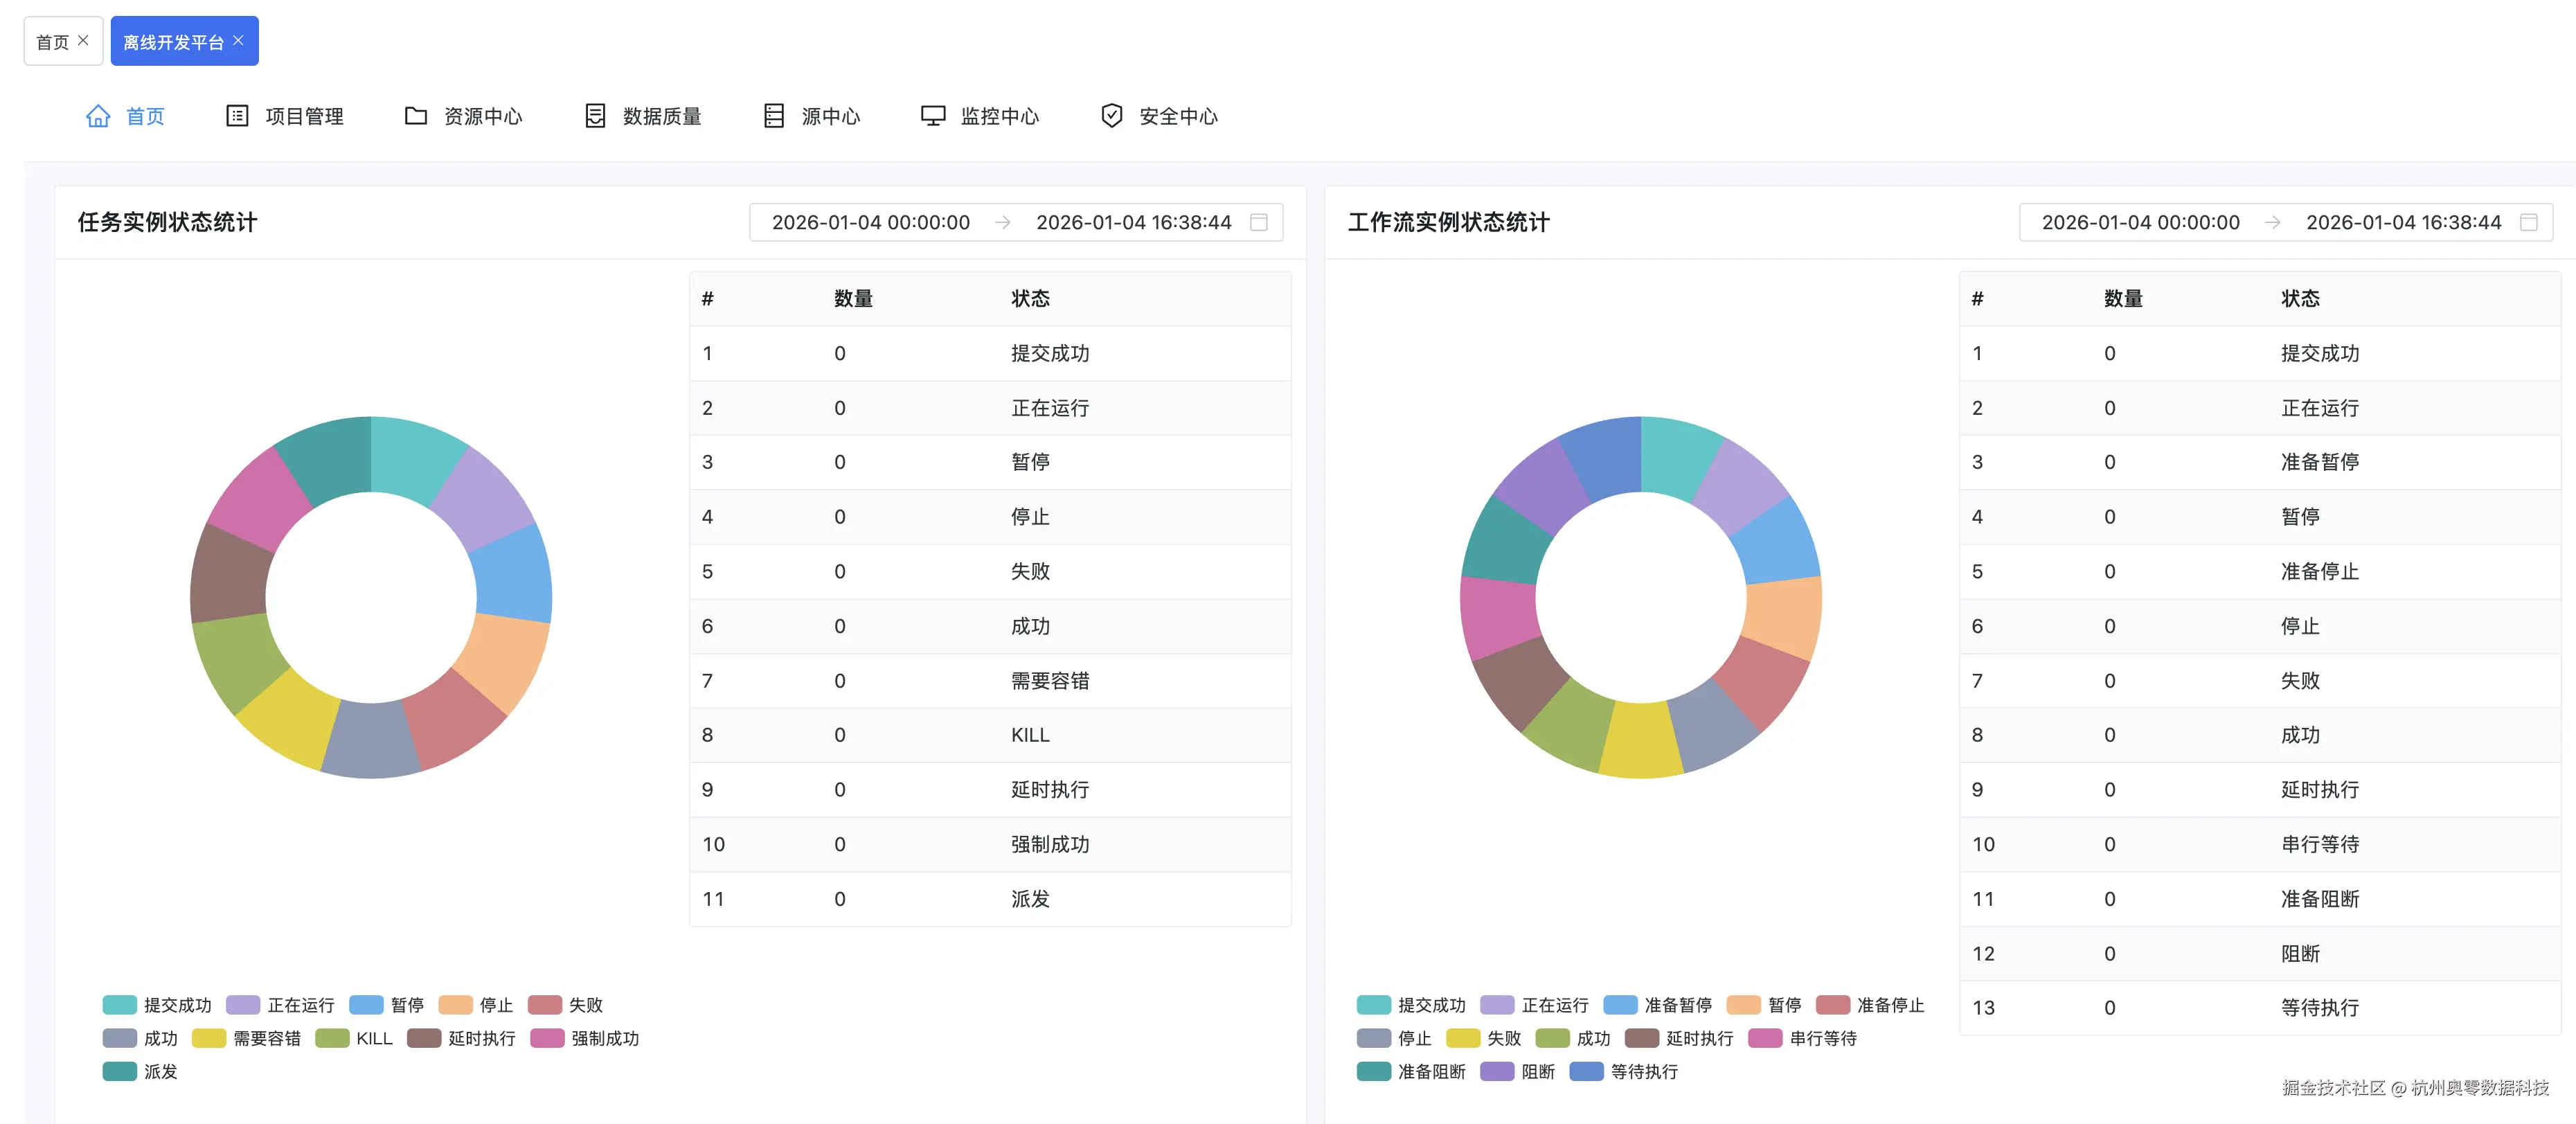Click the 项目管理 list icon

pyautogui.click(x=237, y=116)
